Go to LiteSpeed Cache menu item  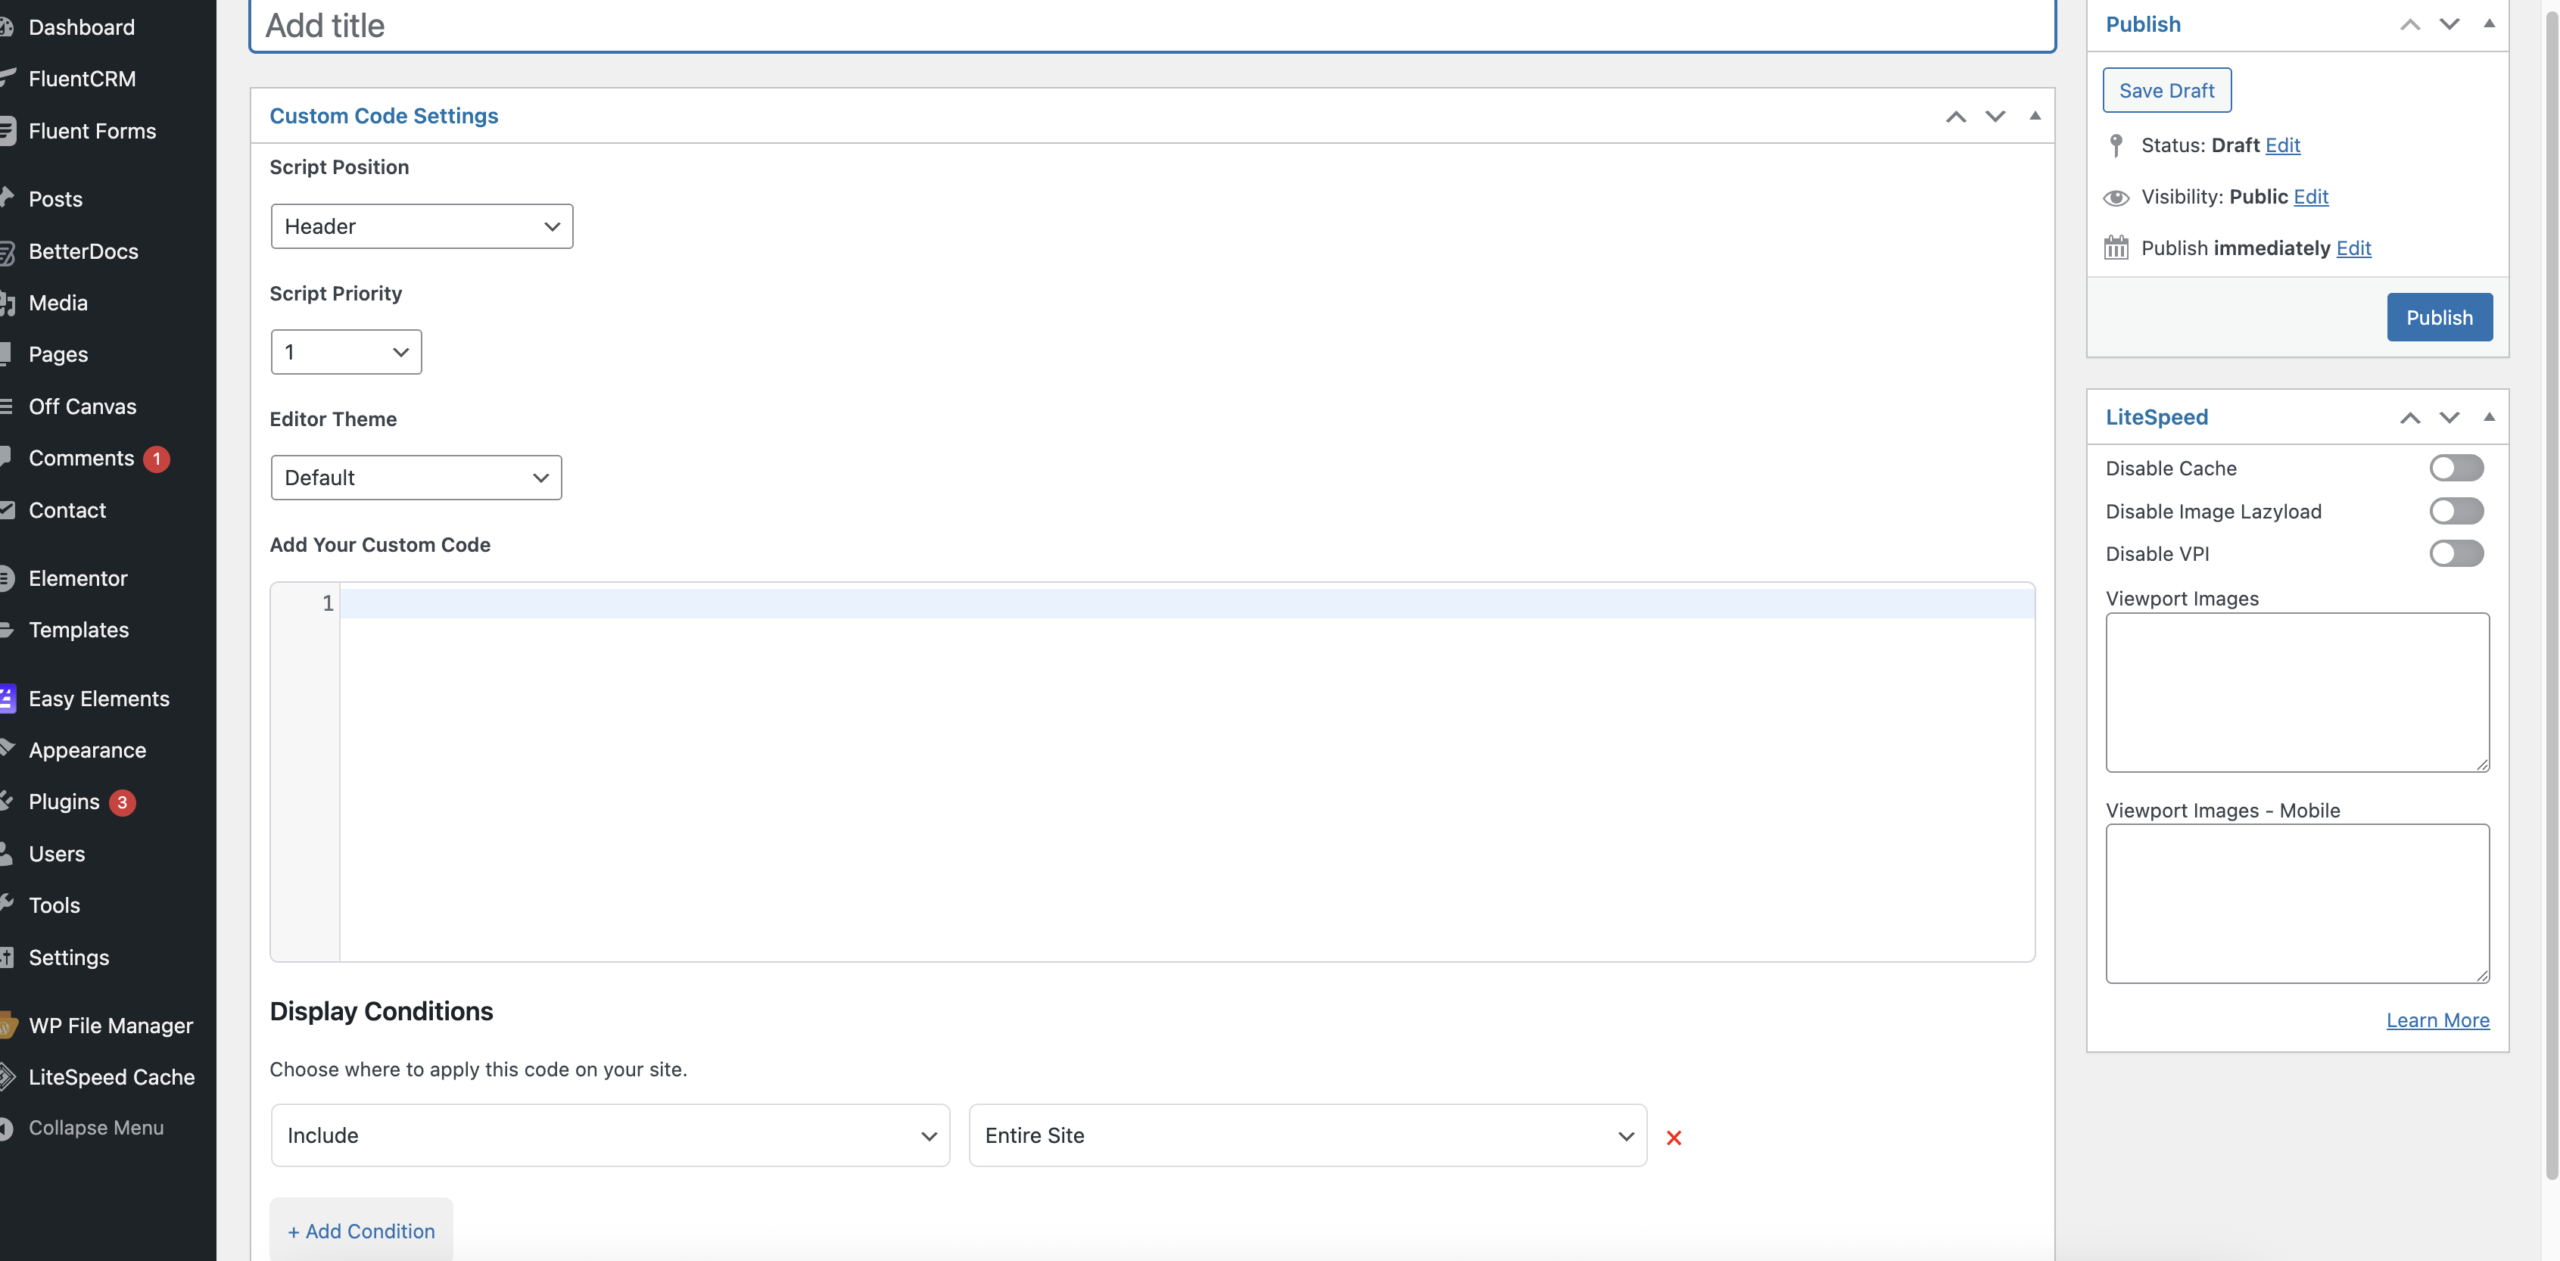111,1077
